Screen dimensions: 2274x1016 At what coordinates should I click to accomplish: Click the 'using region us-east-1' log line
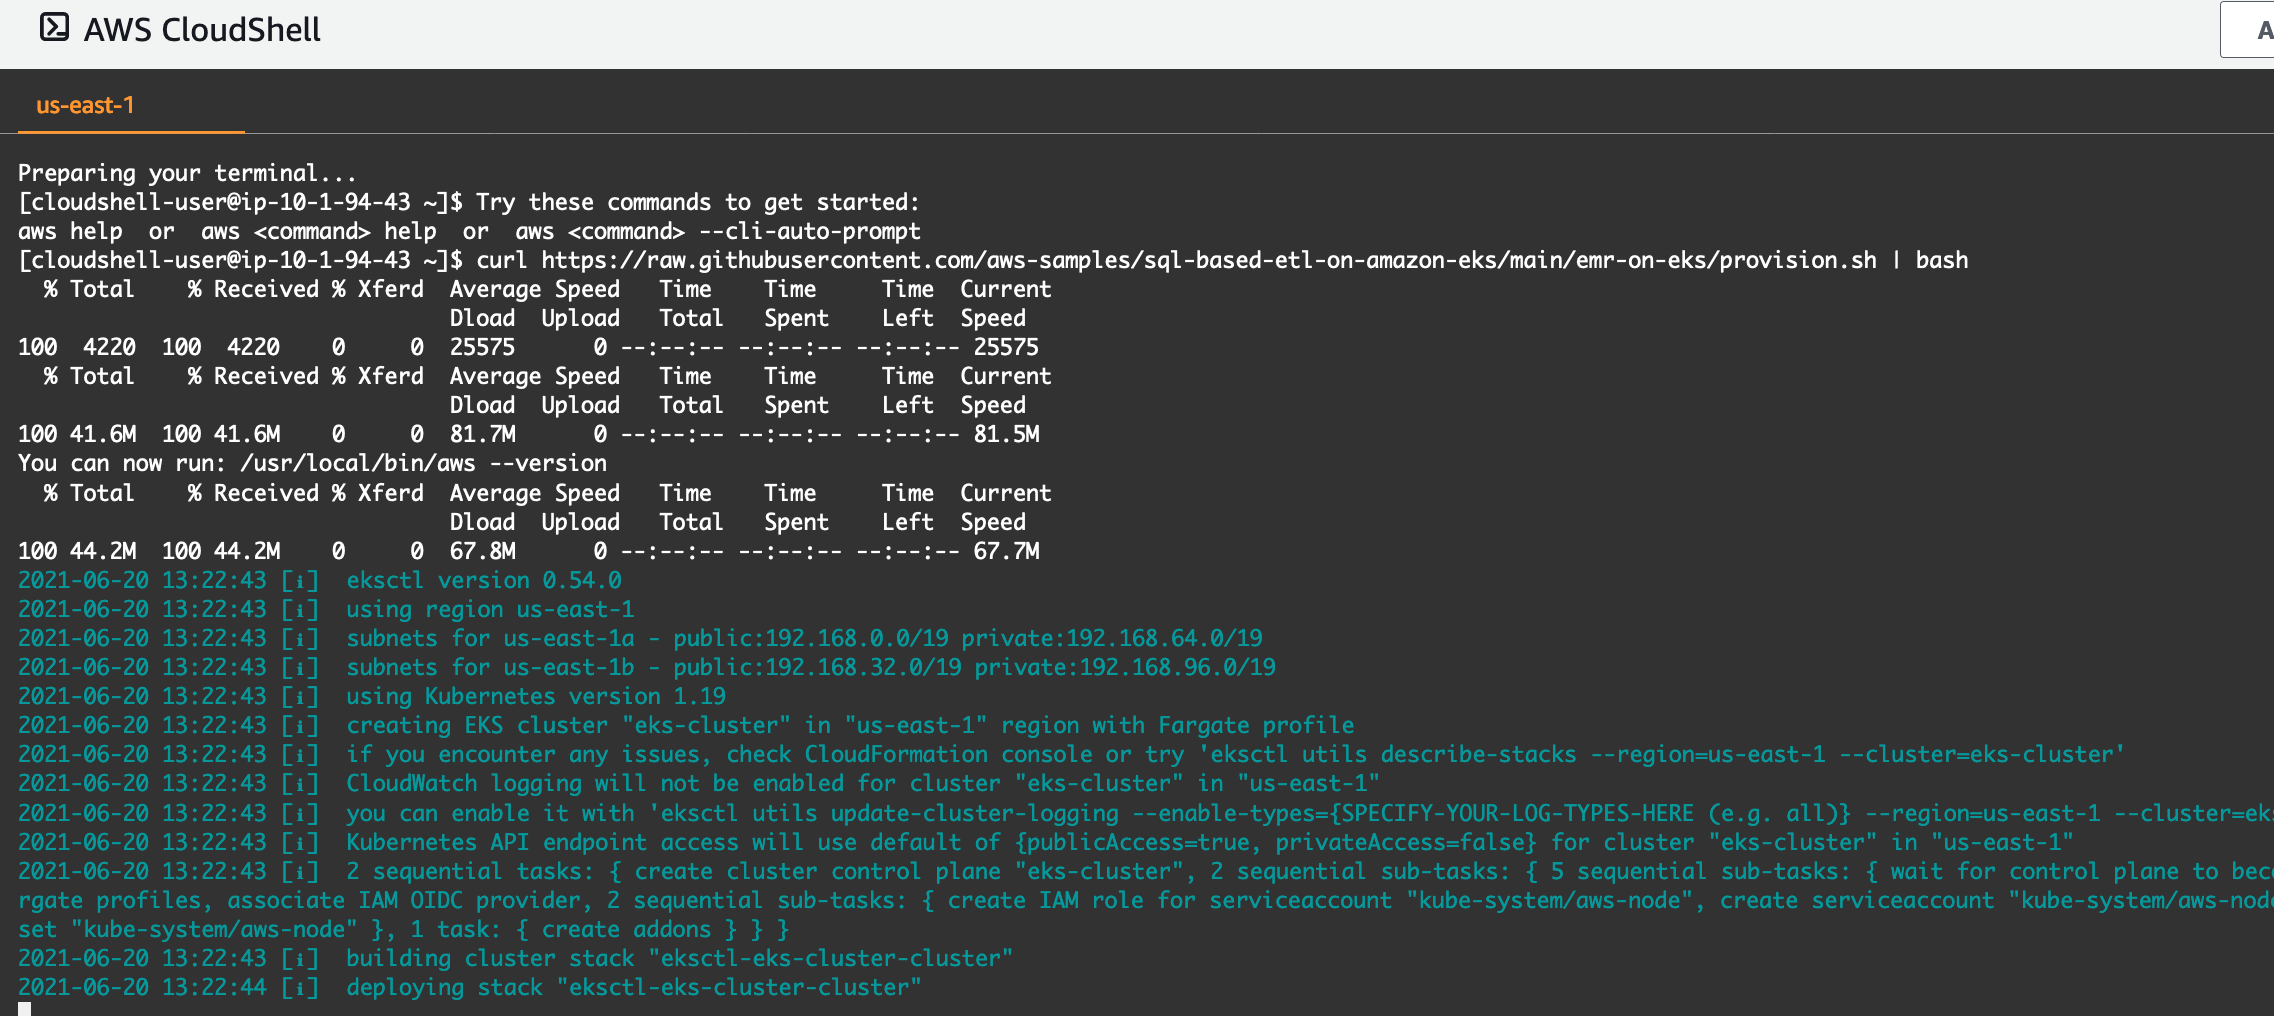pyautogui.click(x=326, y=609)
